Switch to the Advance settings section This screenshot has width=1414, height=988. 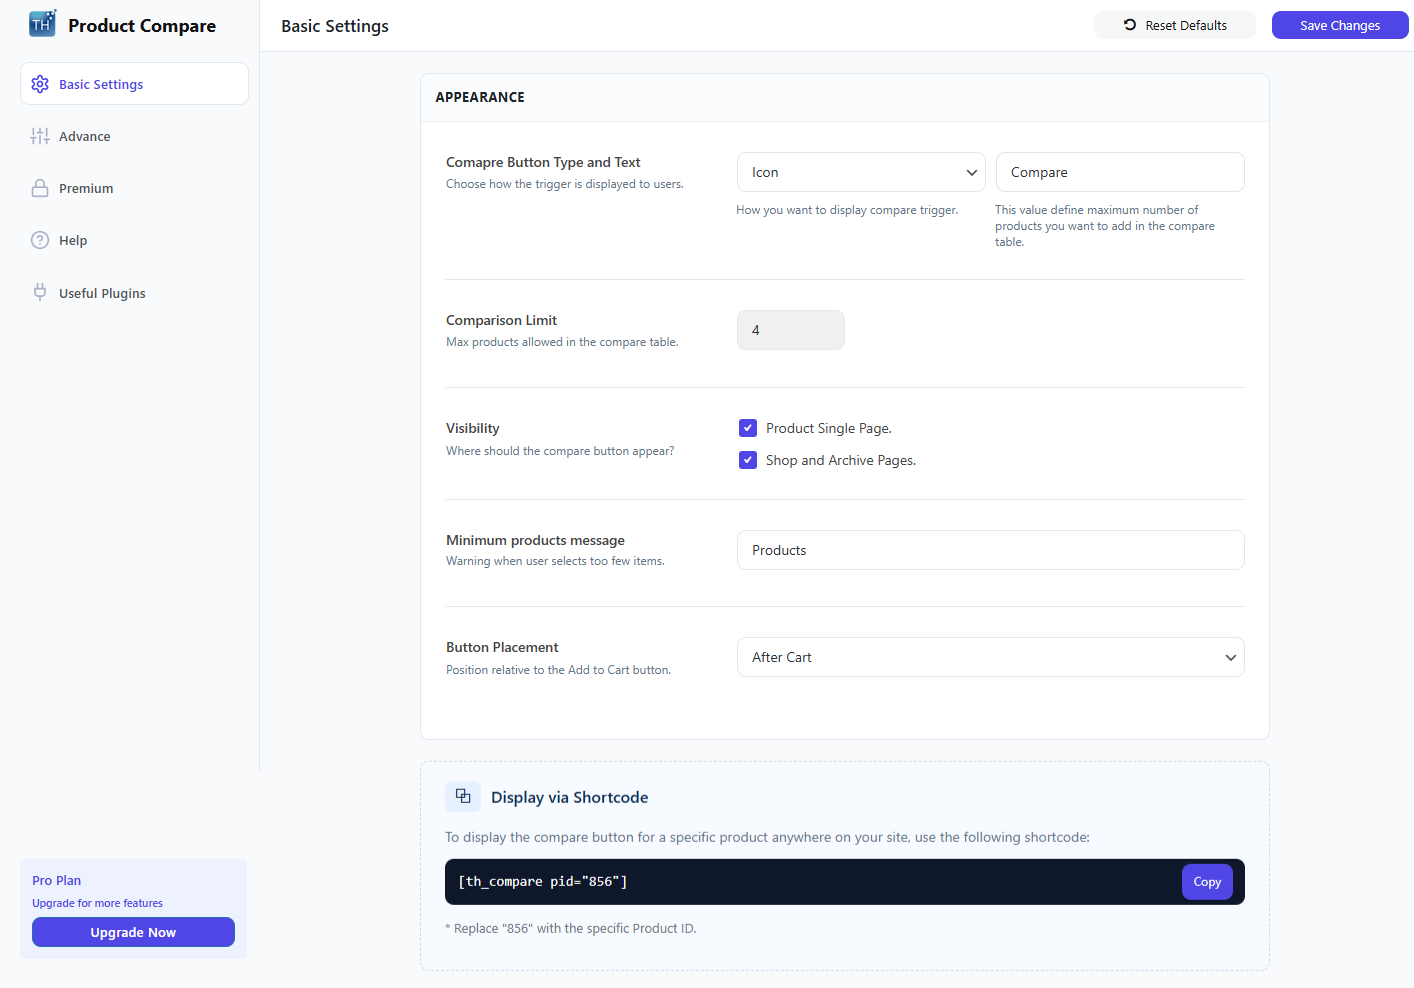(84, 136)
